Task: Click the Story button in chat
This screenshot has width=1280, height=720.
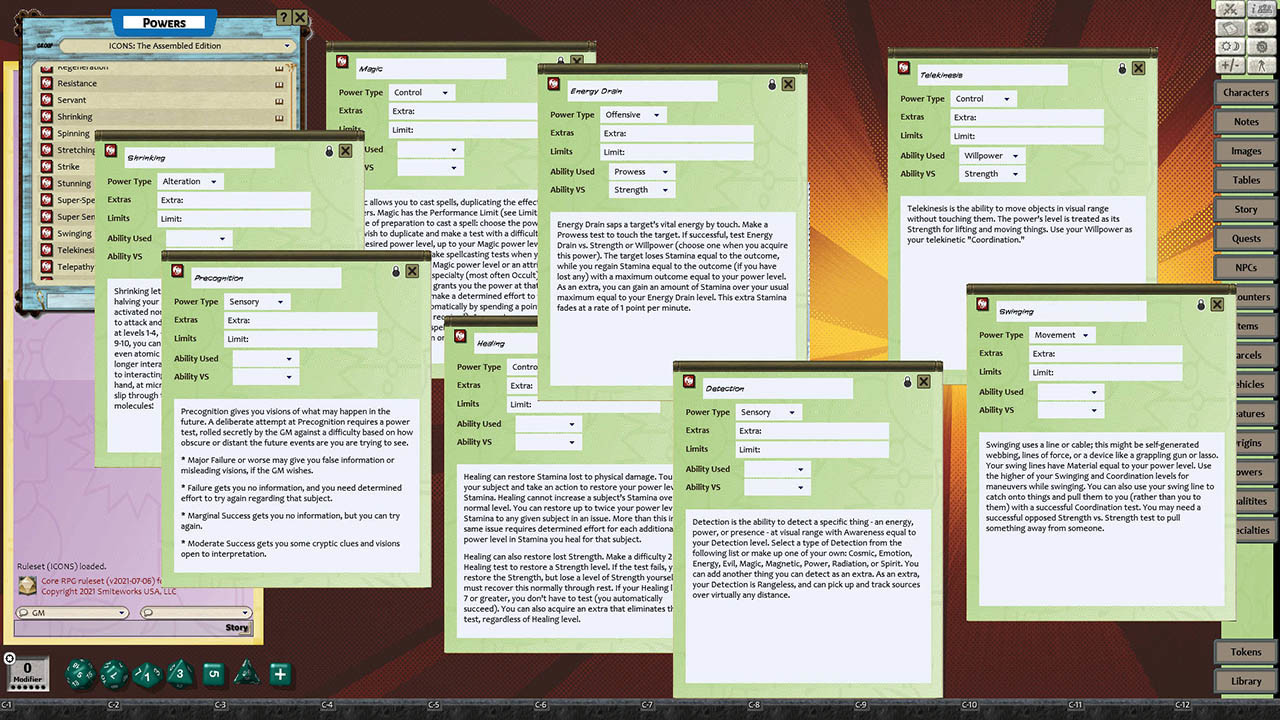Action: 236,628
